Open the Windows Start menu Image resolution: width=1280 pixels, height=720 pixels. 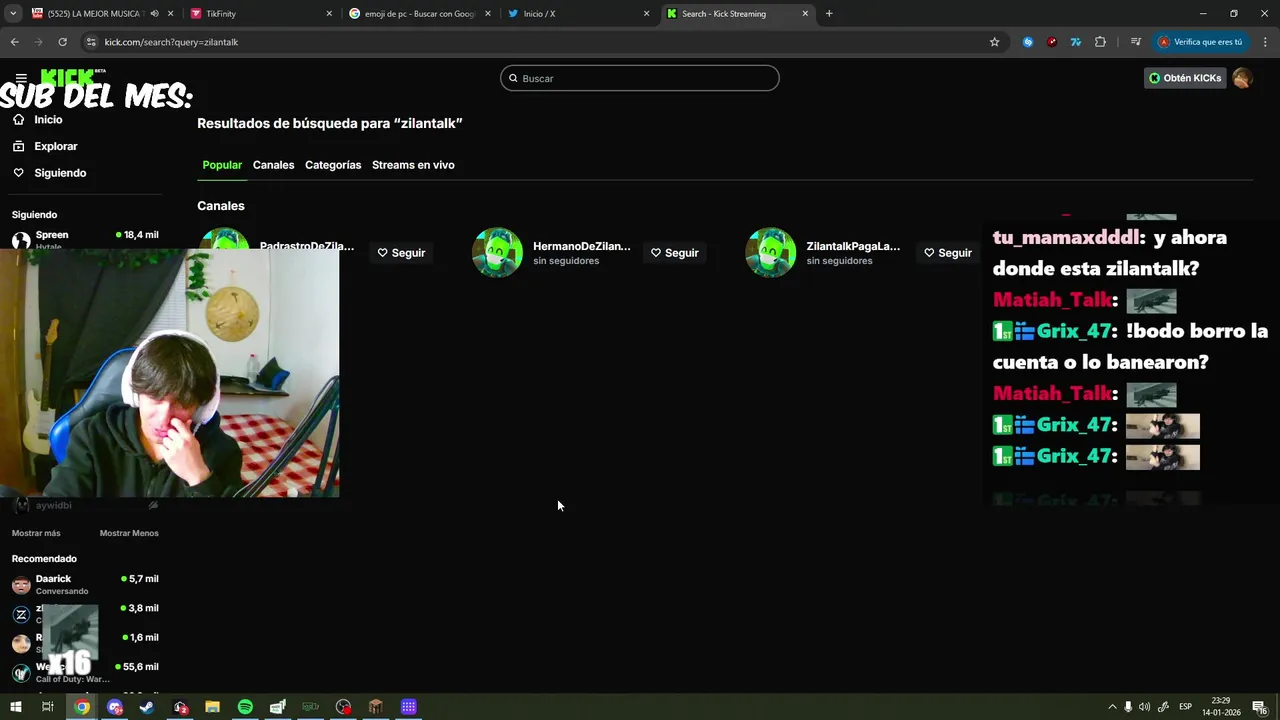(x=15, y=707)
